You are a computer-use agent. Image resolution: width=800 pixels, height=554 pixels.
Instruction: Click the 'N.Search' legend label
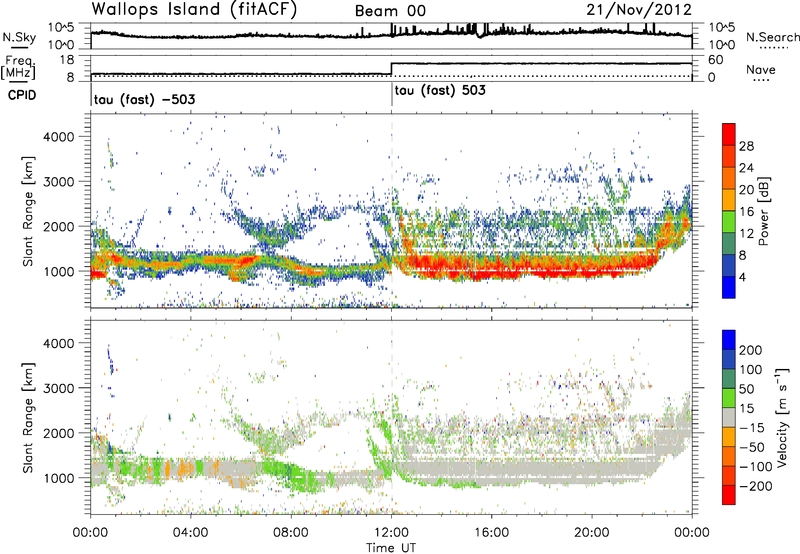(x=772, y=37)
